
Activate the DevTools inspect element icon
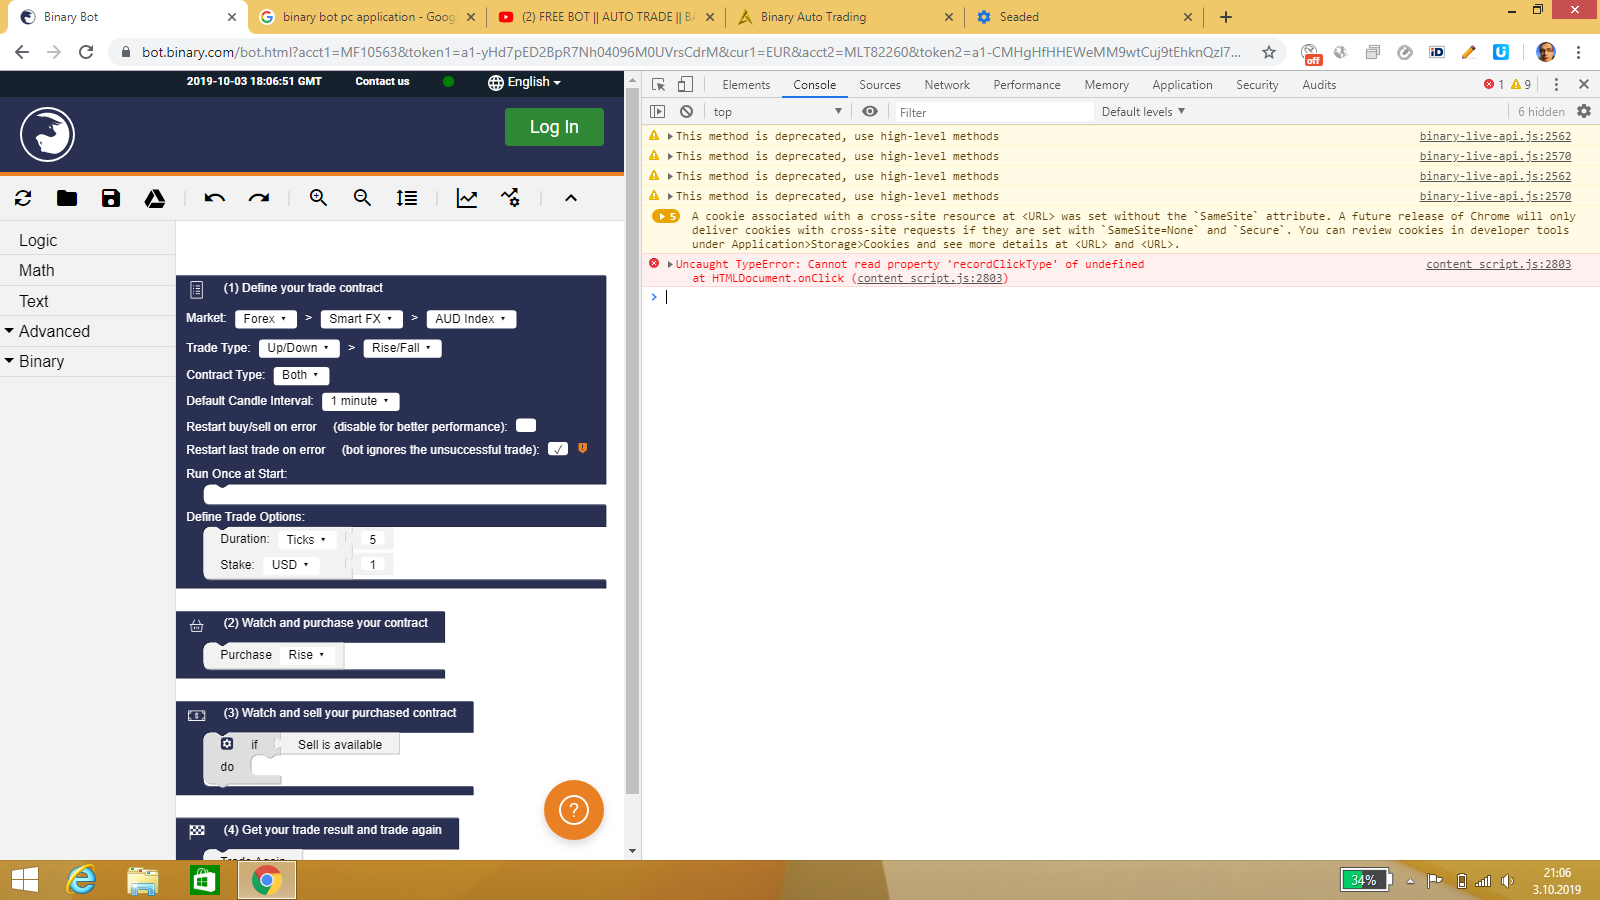pos(658,85)
